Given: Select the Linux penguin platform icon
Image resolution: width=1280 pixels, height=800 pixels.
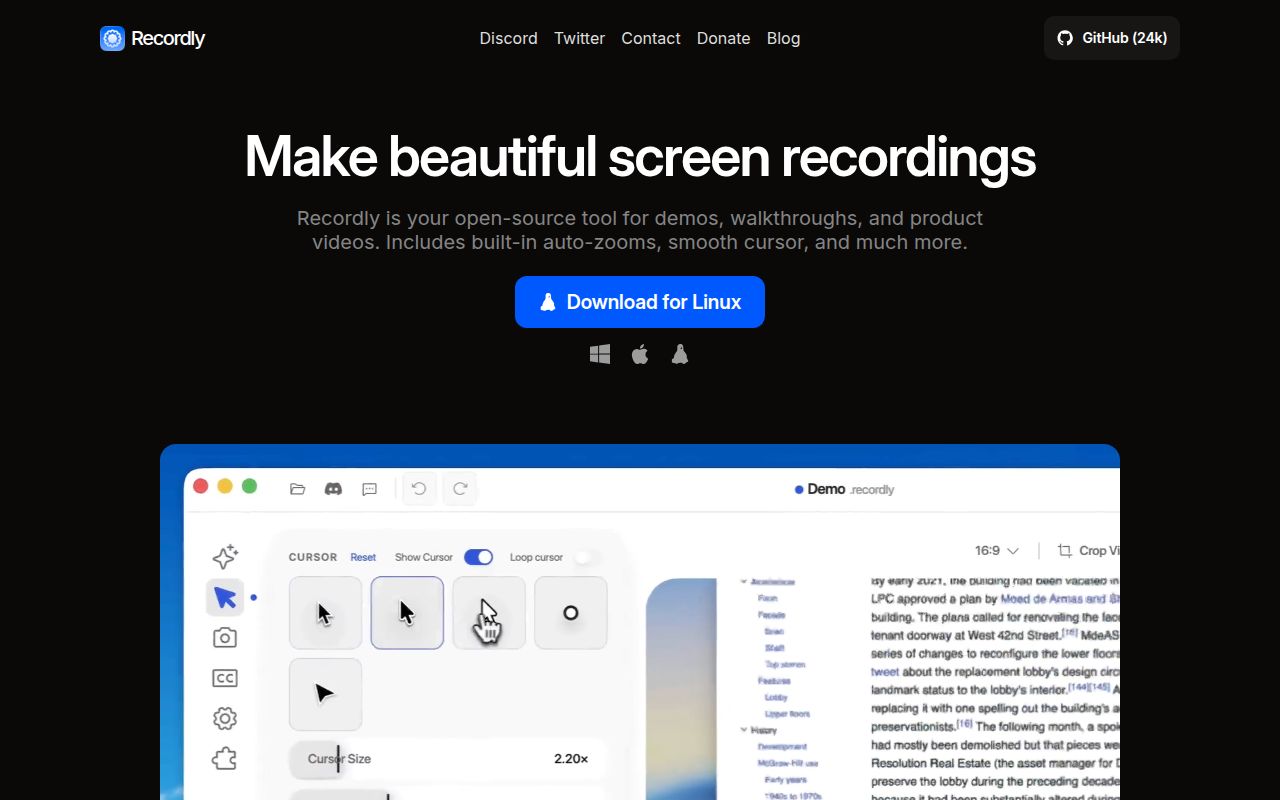Looking at the screenshot, I should point(680,354).
